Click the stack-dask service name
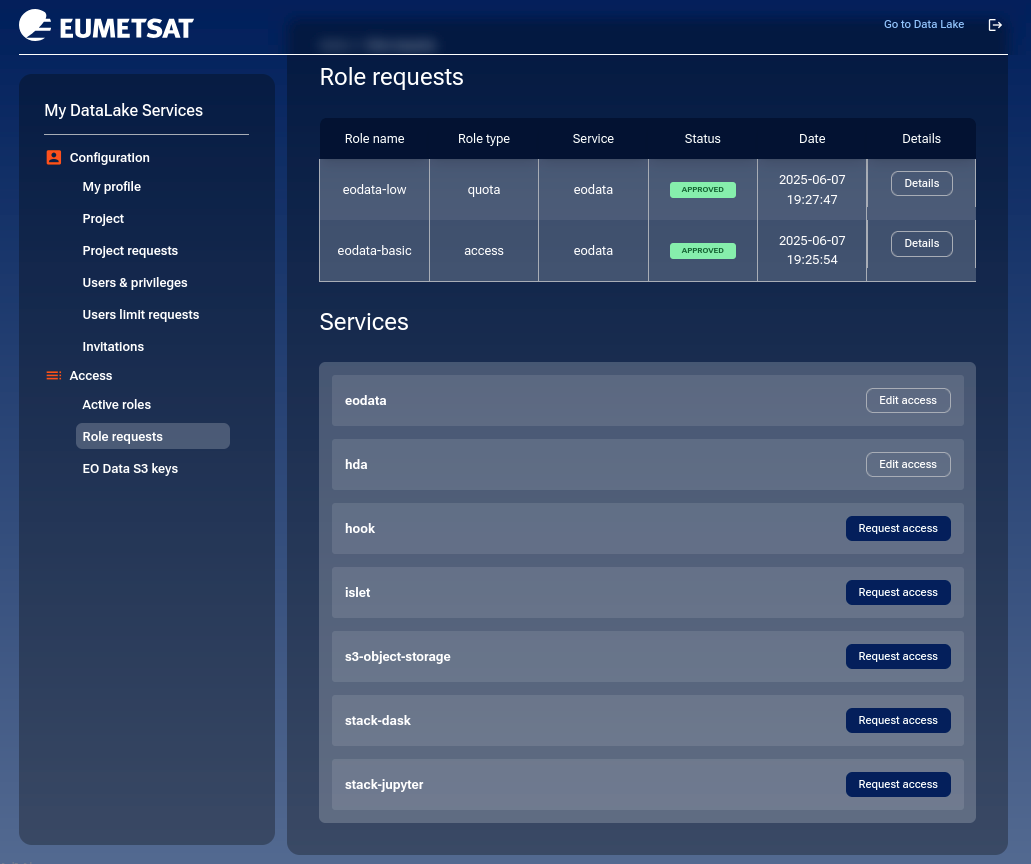The height and width of the screenshot is (864, 1031). (x=377, y=721)
